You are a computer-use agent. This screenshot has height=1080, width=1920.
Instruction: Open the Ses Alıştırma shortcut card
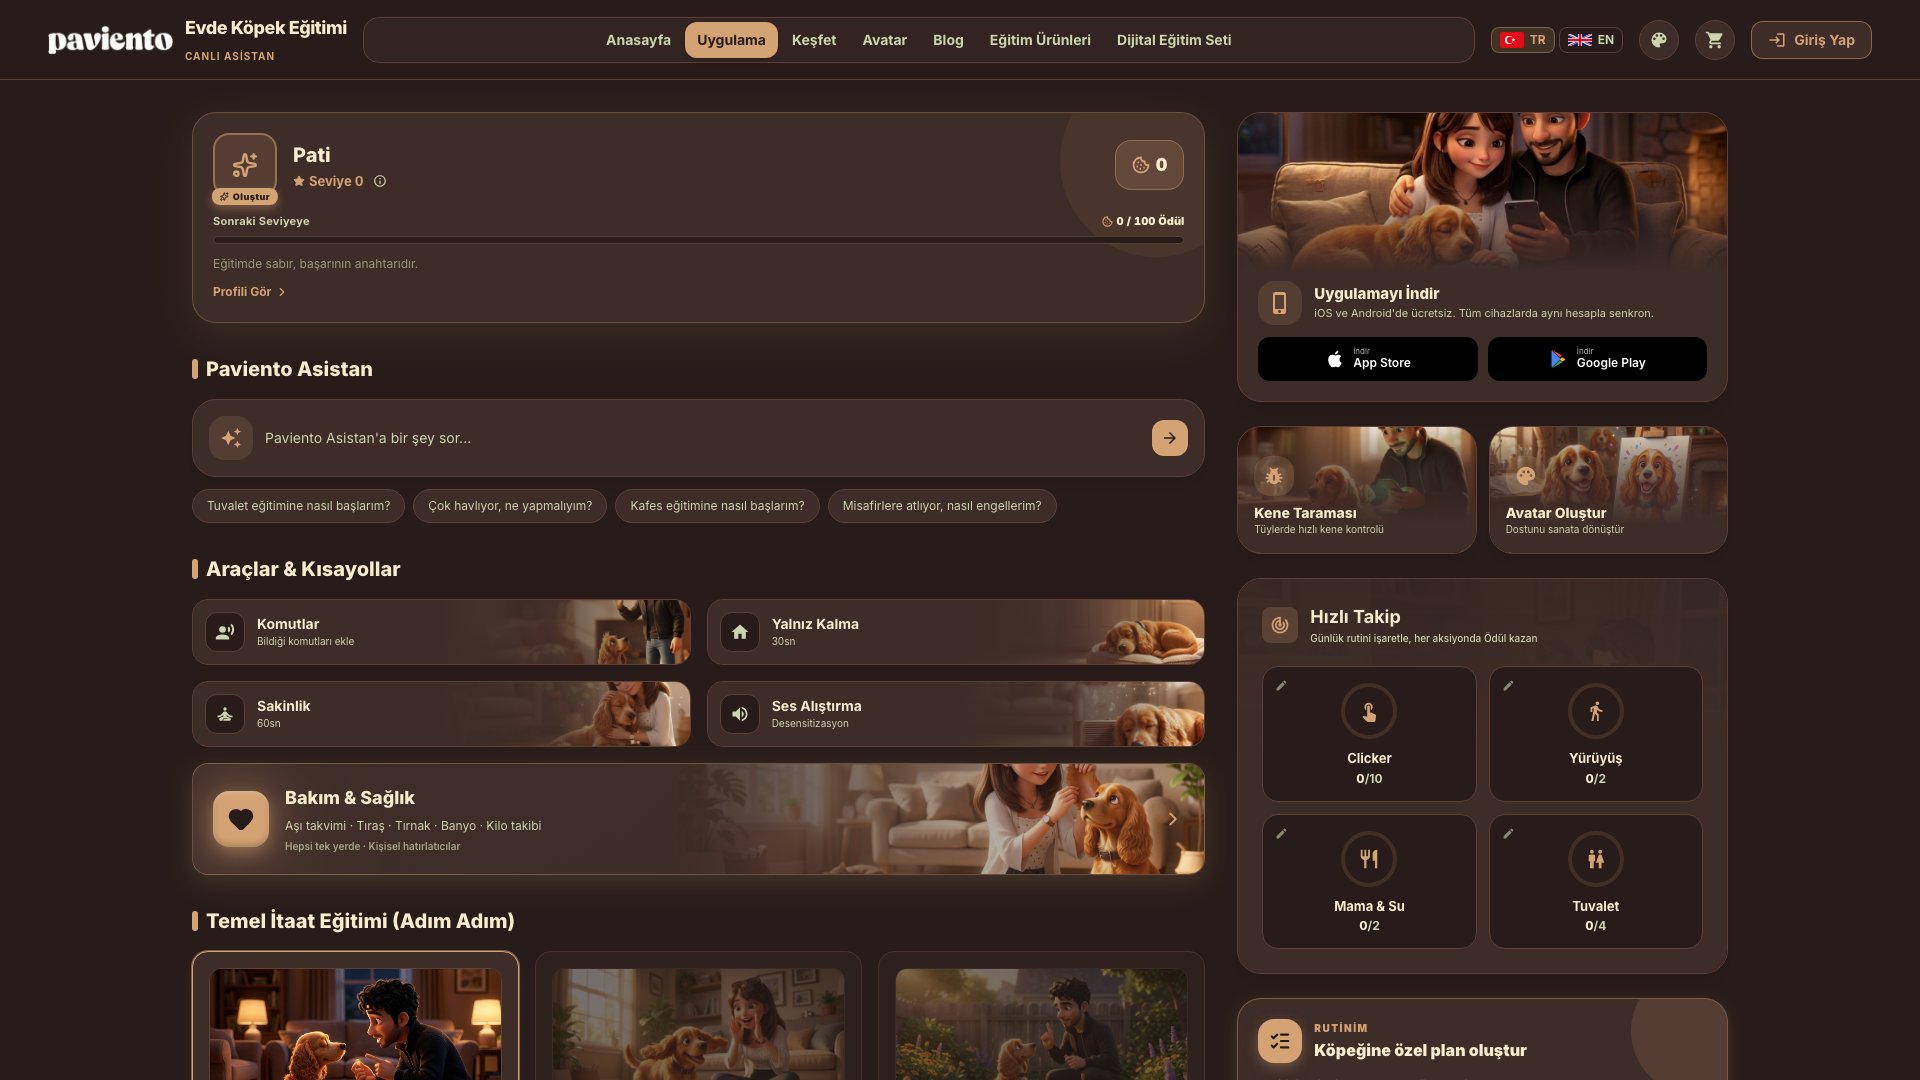(x=956, y=714)
